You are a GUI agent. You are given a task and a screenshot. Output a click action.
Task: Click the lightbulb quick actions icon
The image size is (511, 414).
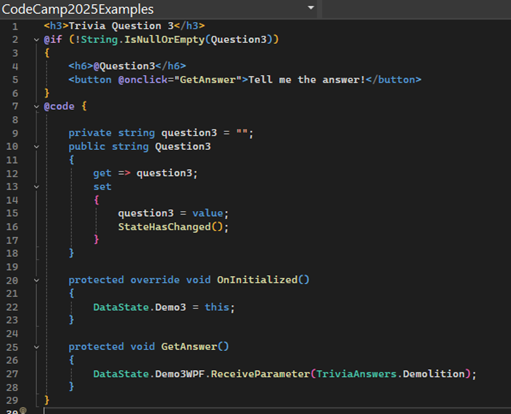click(23, 411)
